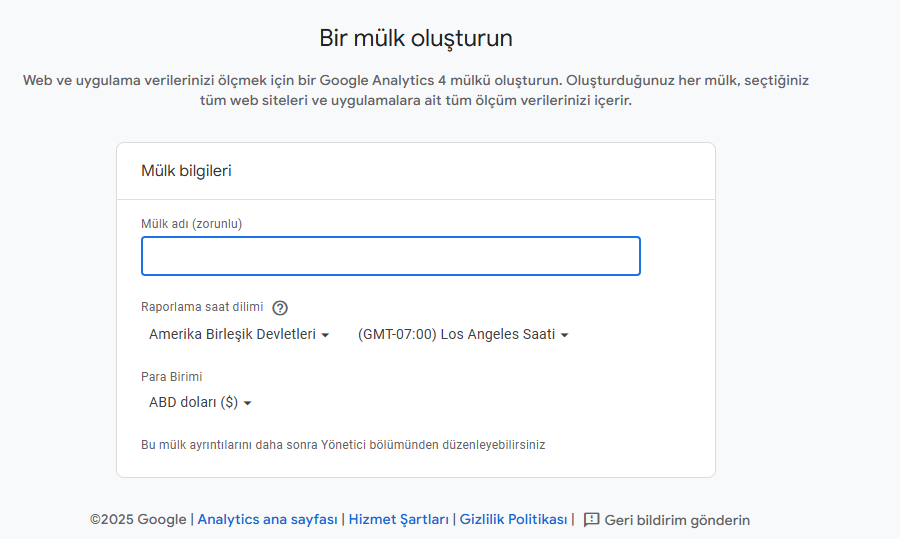The height and width of the screenshot is (539, 900).
Task: Click the Bir mülk oluşturun page title
Action: (416, 38)
